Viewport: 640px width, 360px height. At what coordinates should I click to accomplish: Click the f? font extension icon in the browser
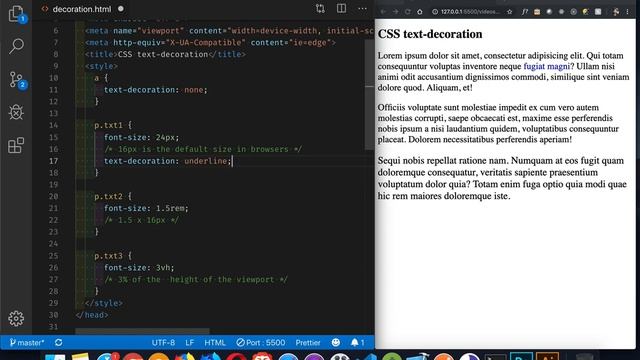click(x=524, y=12)
